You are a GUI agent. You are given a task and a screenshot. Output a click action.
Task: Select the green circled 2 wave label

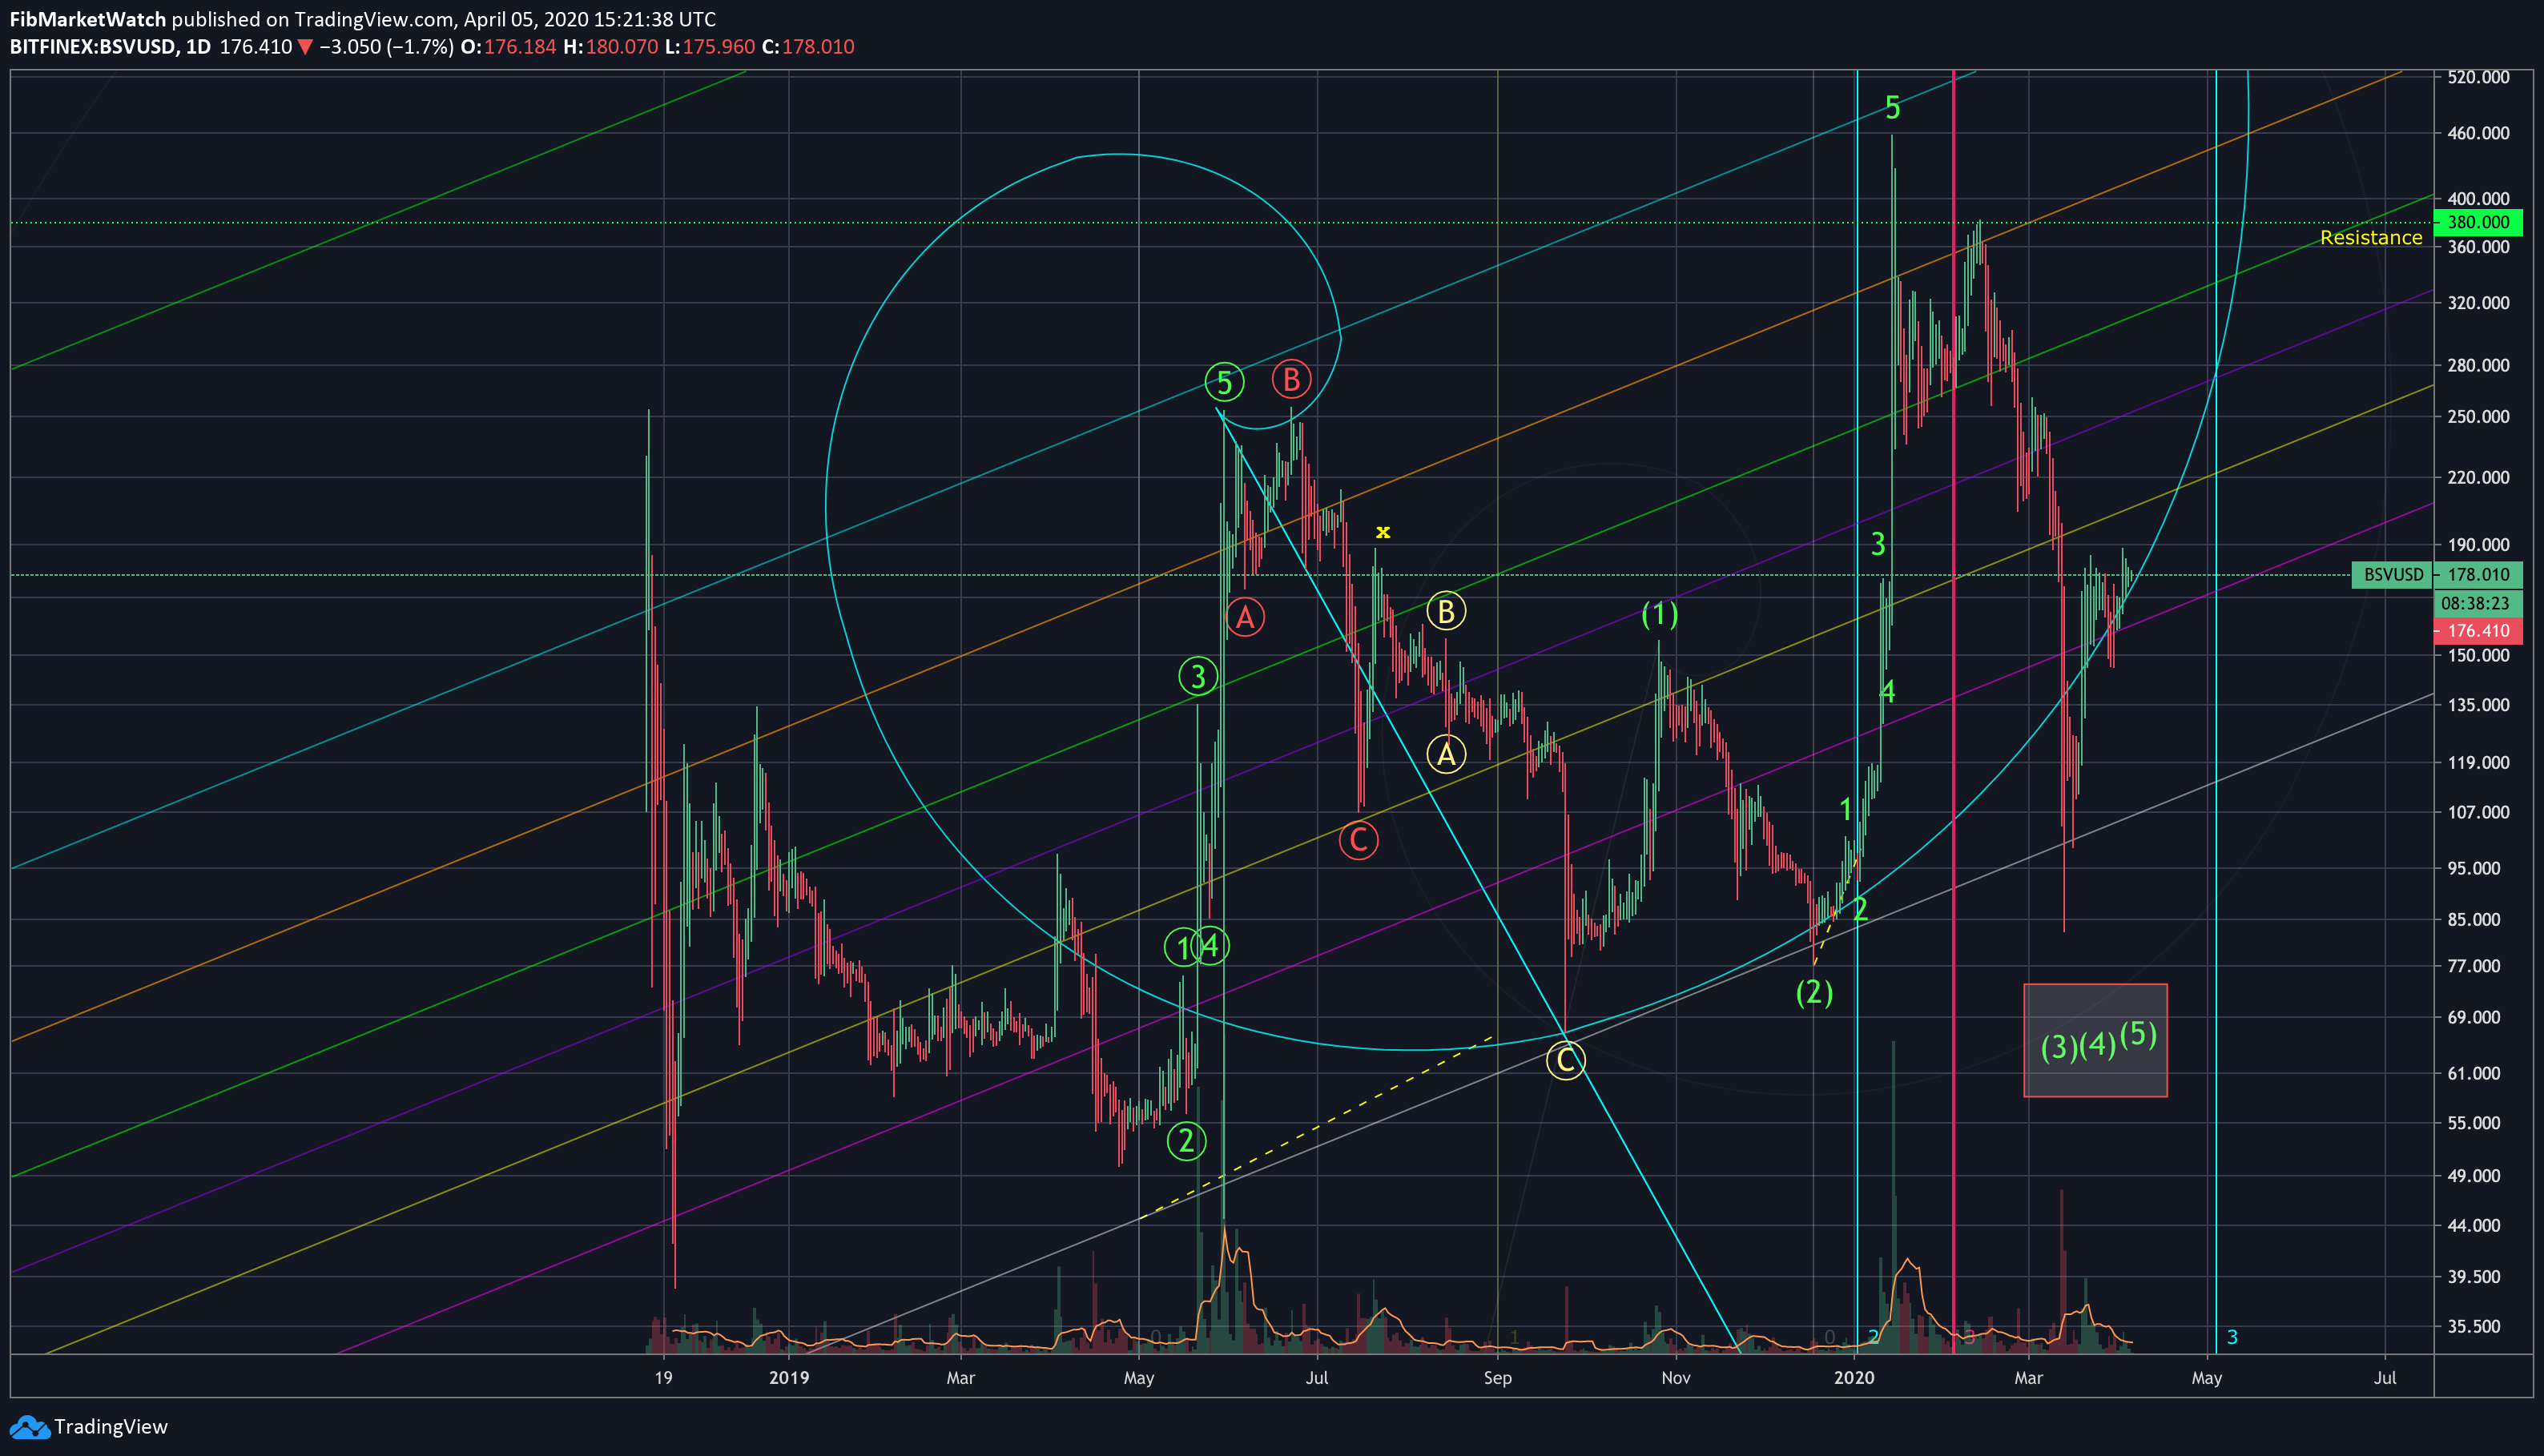point(1187,1141)
